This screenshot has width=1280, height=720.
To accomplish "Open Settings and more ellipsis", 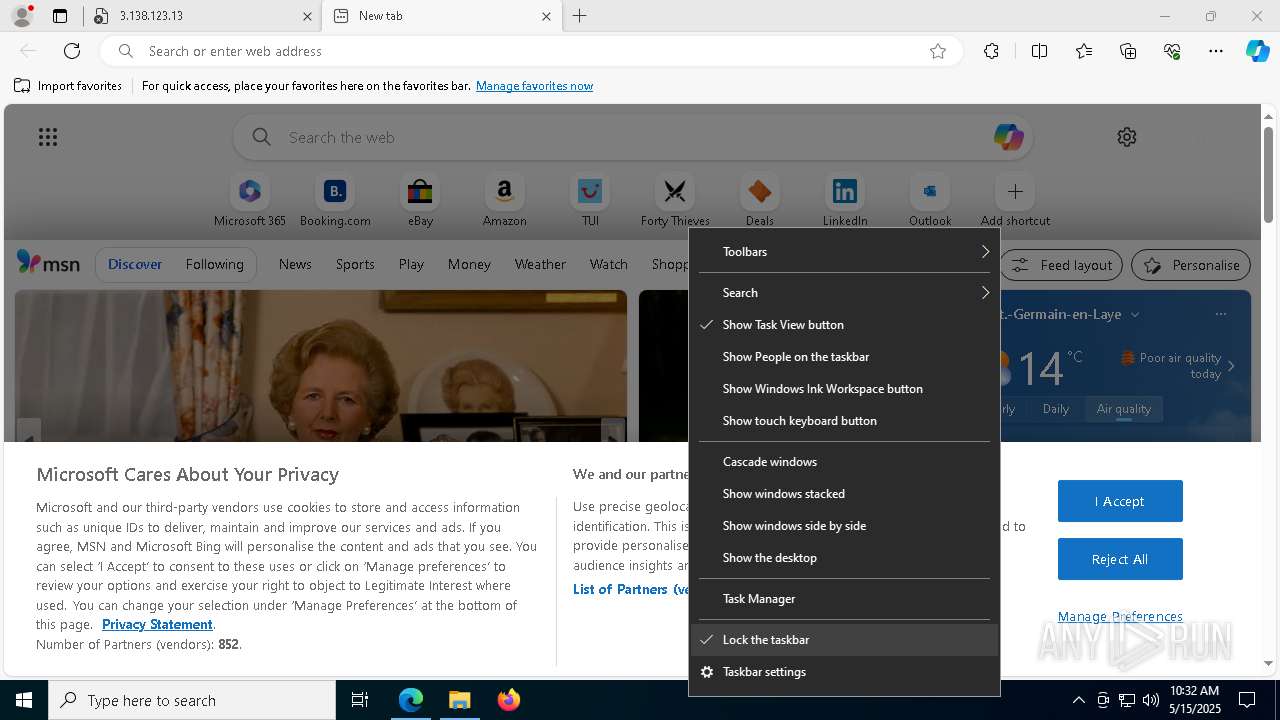I will tap(1216, 51).
